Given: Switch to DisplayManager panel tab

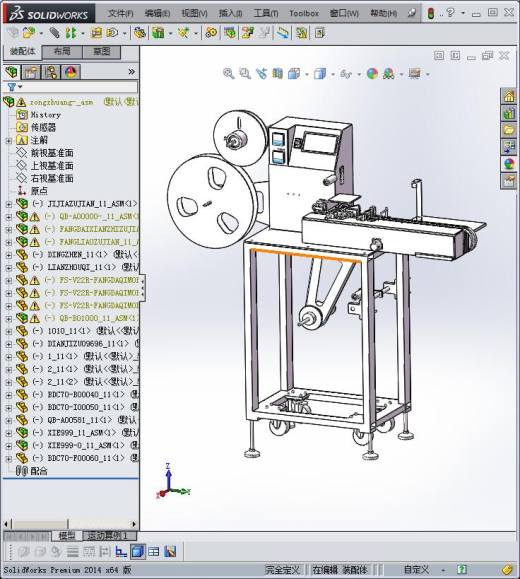Looking at the screenshot, I should point(71,72).
